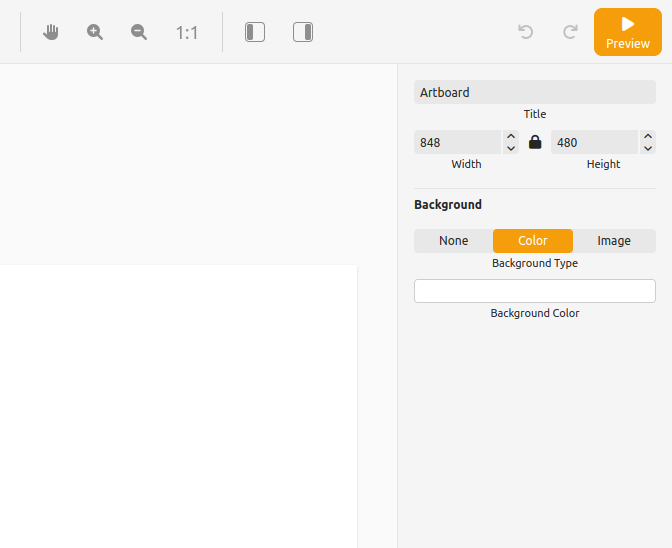Screen dimensions: 672x548
Task: Open the Background Color swatch
Action: coord(535,291)
